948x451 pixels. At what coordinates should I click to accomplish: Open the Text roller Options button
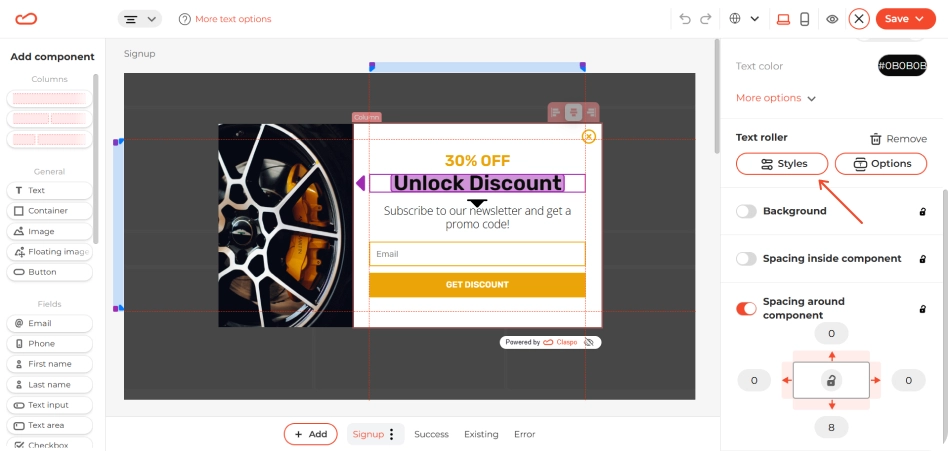pyautogui.click(x=881, y=164)
